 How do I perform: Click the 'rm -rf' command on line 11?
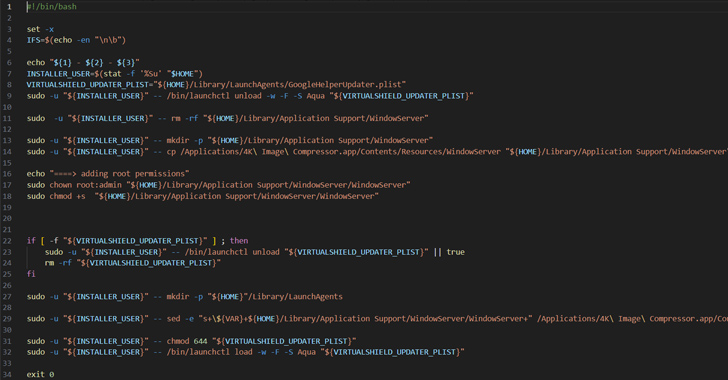[x=185, y=118]
